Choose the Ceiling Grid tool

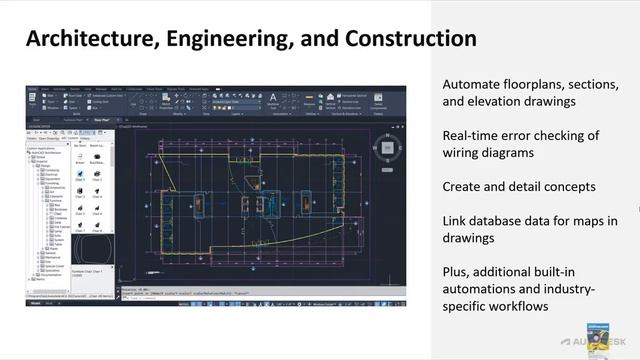click(98, 102)
